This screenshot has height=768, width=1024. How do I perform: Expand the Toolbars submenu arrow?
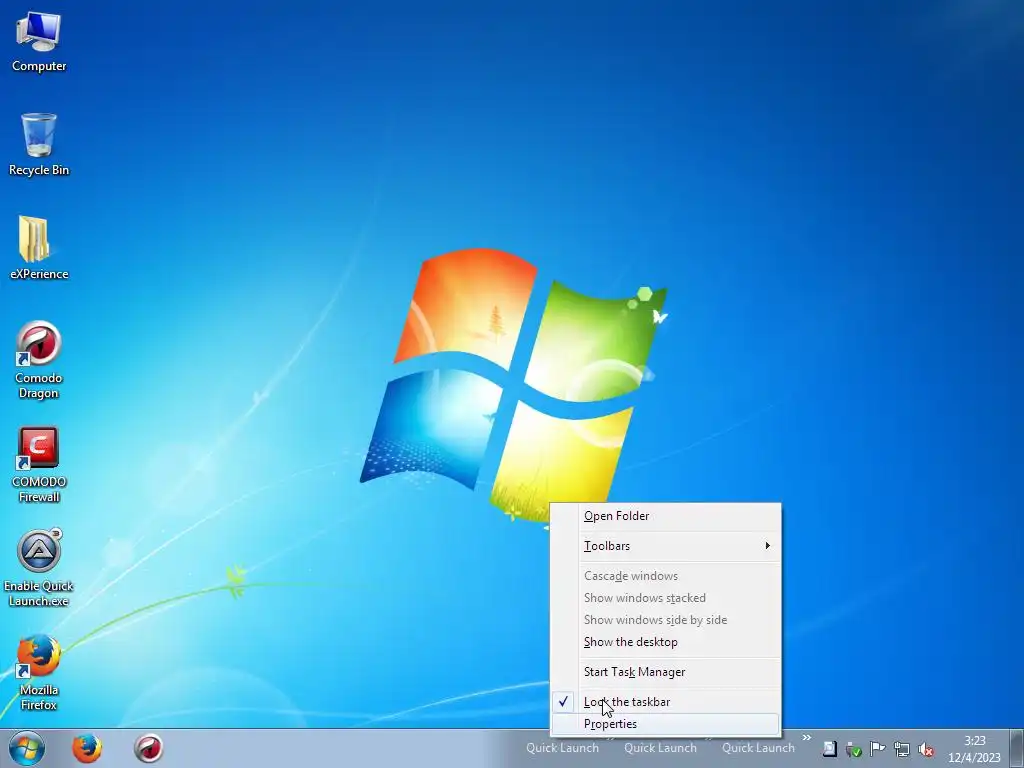pos(768,545)
